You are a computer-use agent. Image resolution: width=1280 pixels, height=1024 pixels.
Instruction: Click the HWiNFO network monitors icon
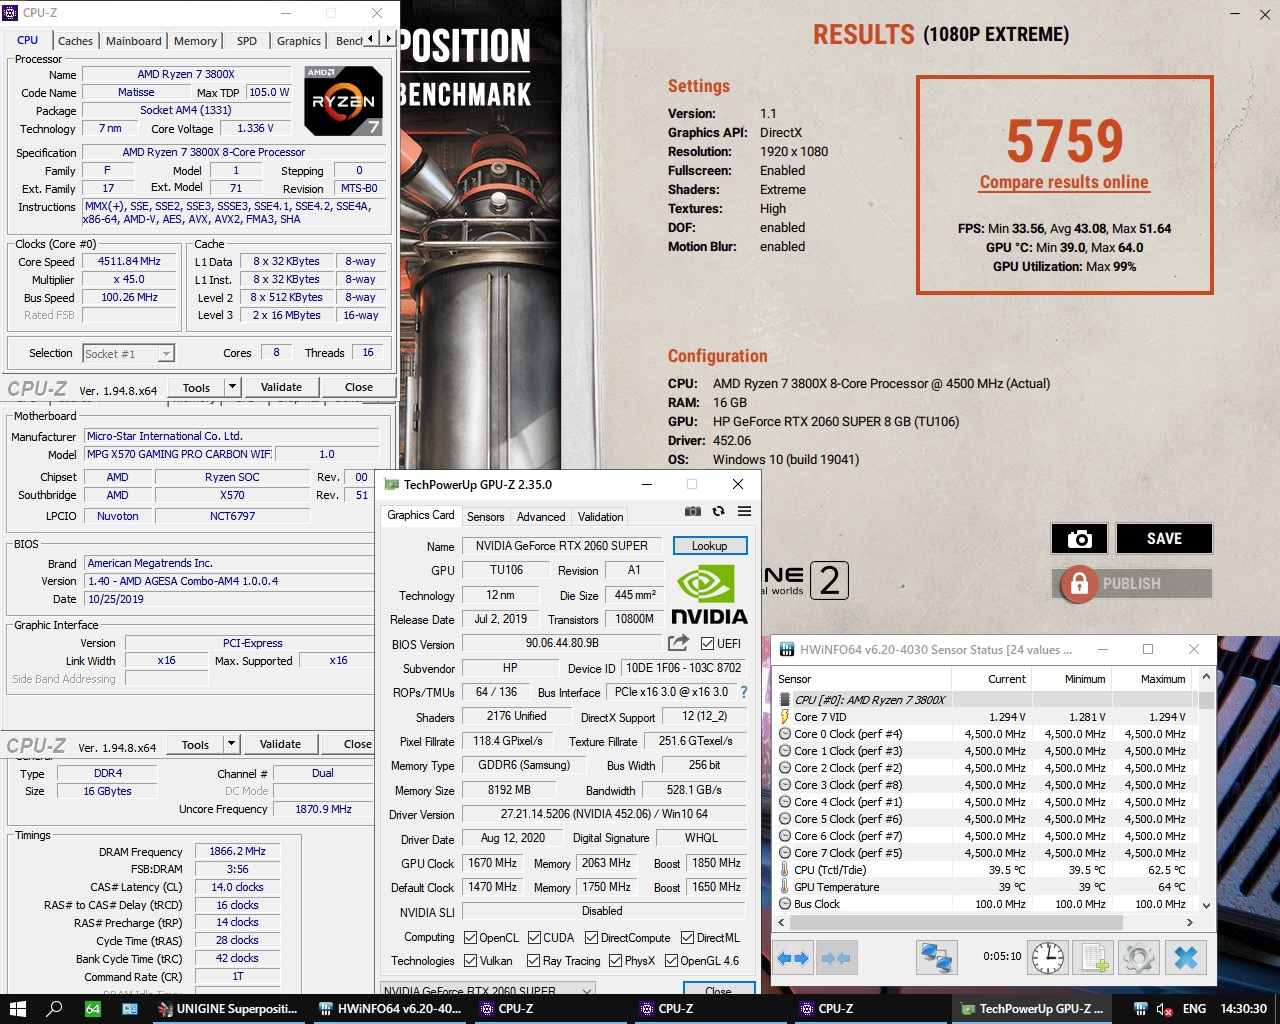pyautogui.click(x=936, y=958)
